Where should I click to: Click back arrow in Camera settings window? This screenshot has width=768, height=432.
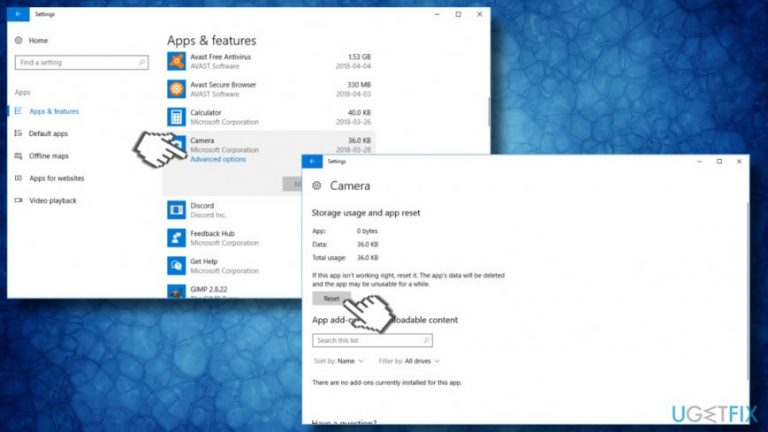tap(312, 161)
